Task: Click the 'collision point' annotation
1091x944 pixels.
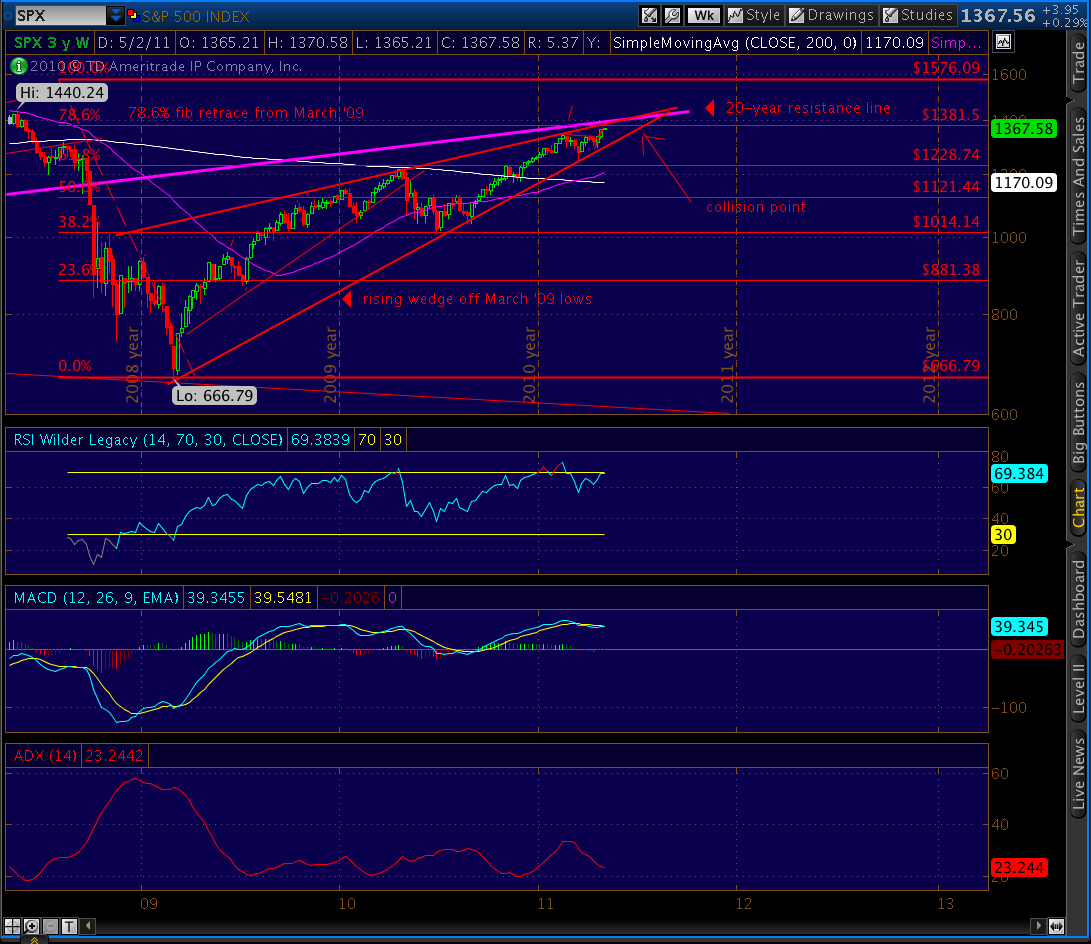Action: tap(756, 207)
